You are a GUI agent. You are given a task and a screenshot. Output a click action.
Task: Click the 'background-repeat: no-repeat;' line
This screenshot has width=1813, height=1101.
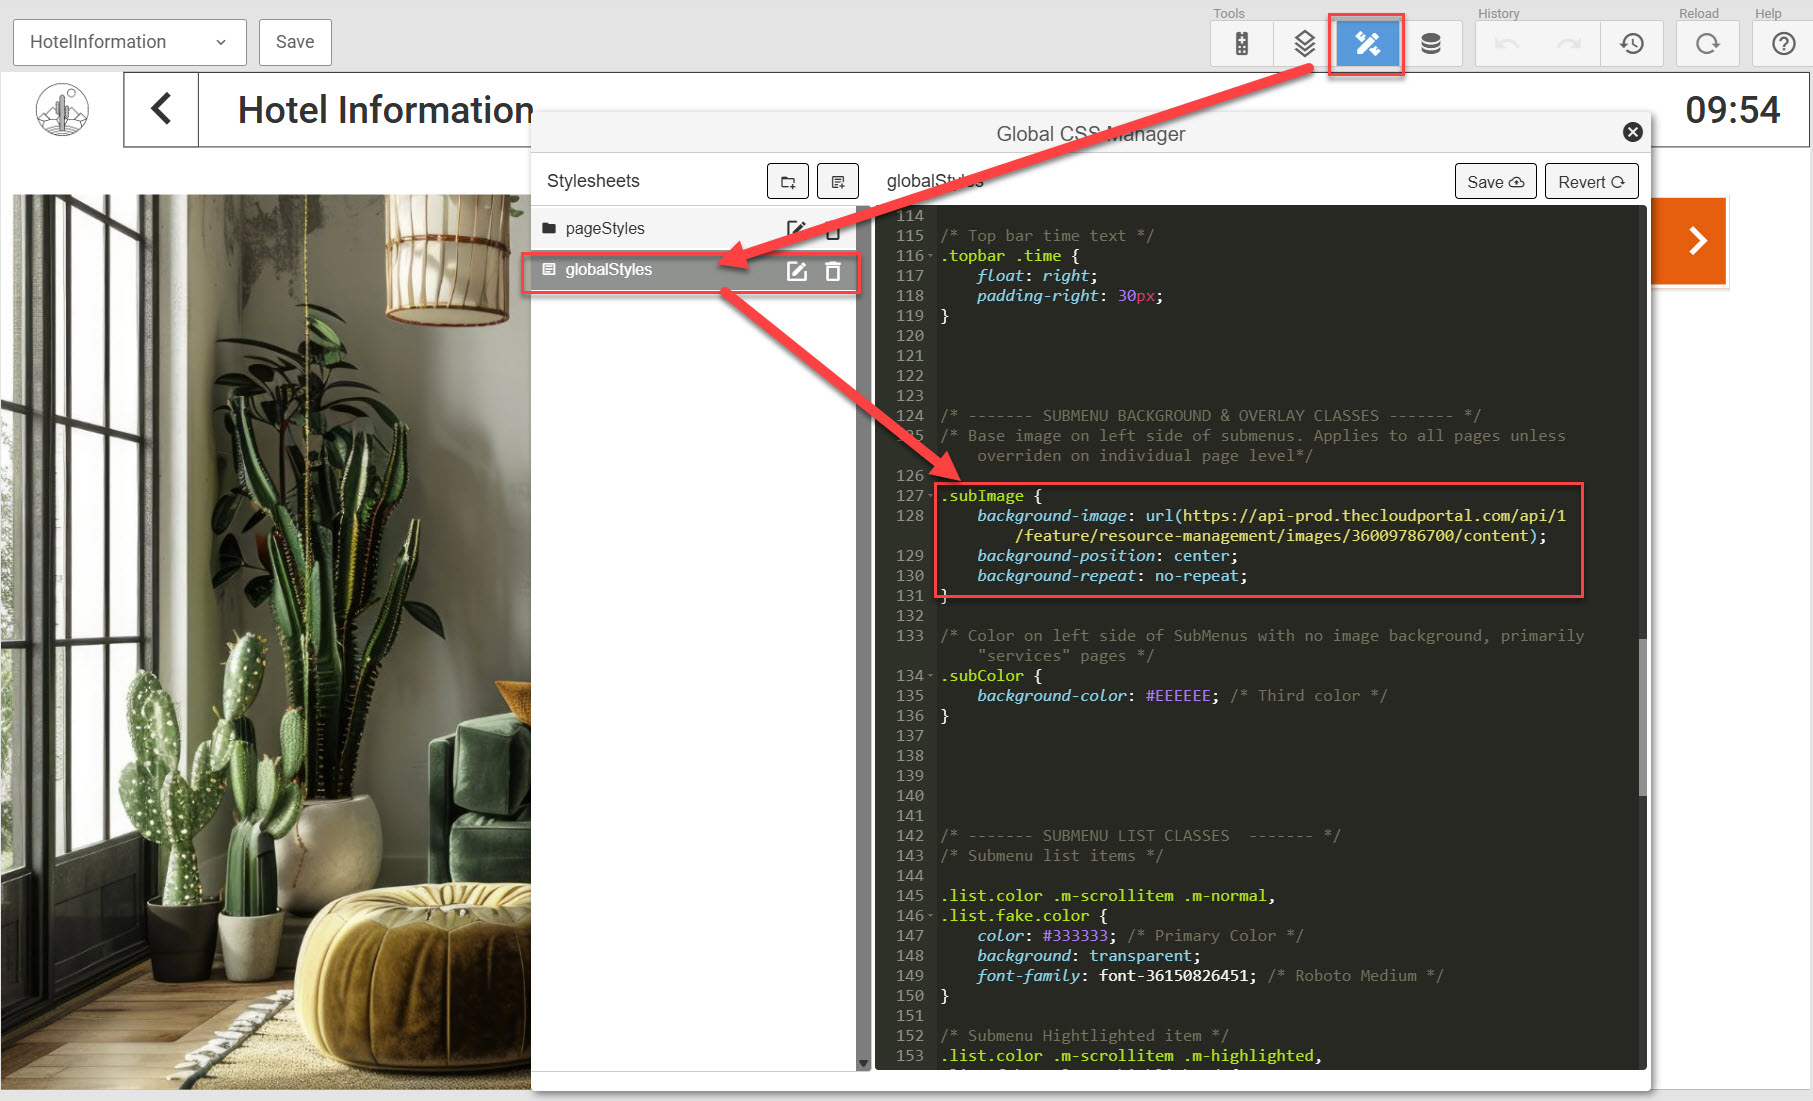[x=1112, y=576]
